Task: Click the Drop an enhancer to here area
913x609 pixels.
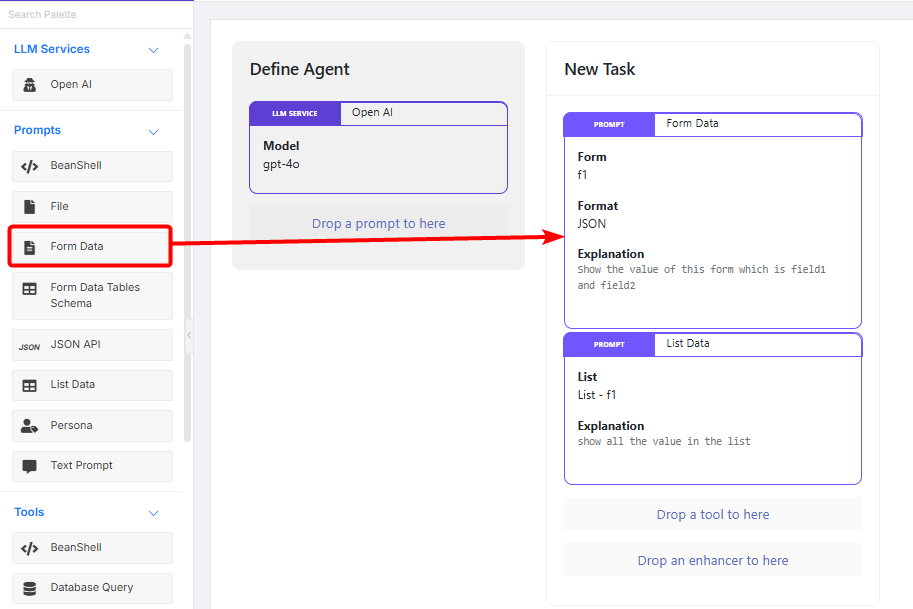Action: pyautogui.click(x=712, y=560)
